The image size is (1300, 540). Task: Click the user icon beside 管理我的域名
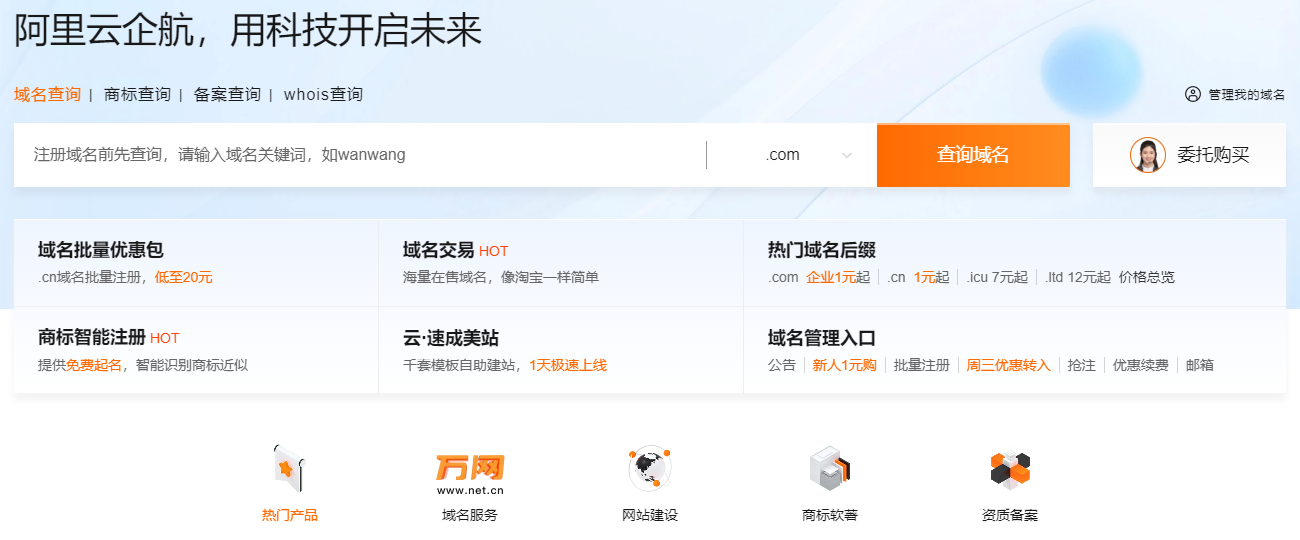(1193, 95)
